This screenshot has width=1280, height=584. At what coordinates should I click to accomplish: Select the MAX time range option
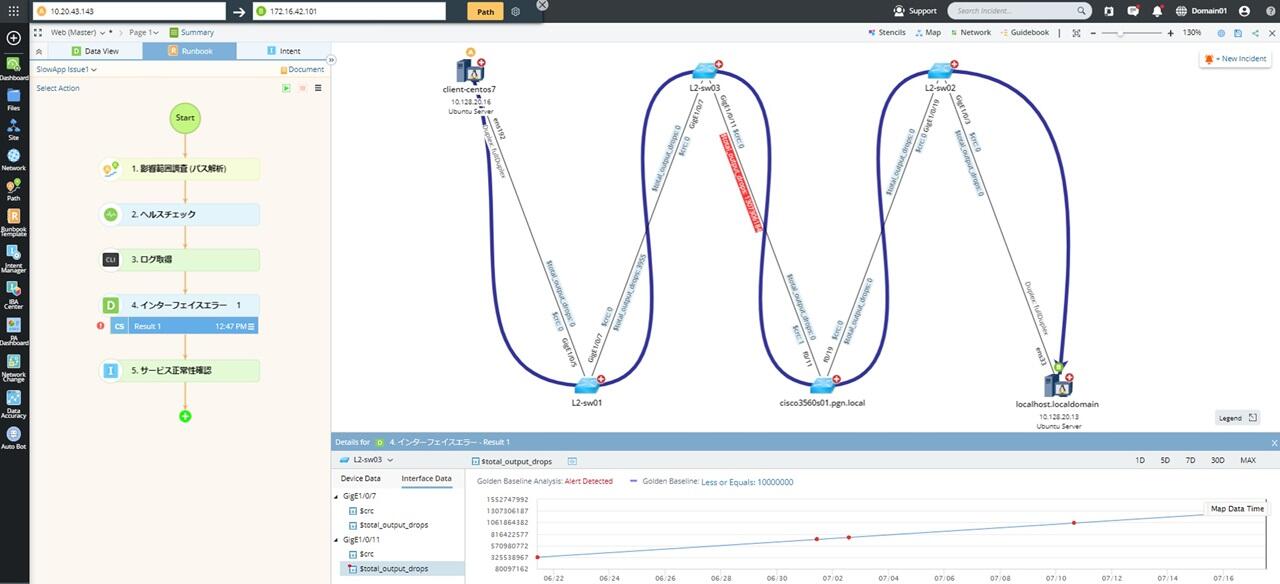click(1247, 460)
